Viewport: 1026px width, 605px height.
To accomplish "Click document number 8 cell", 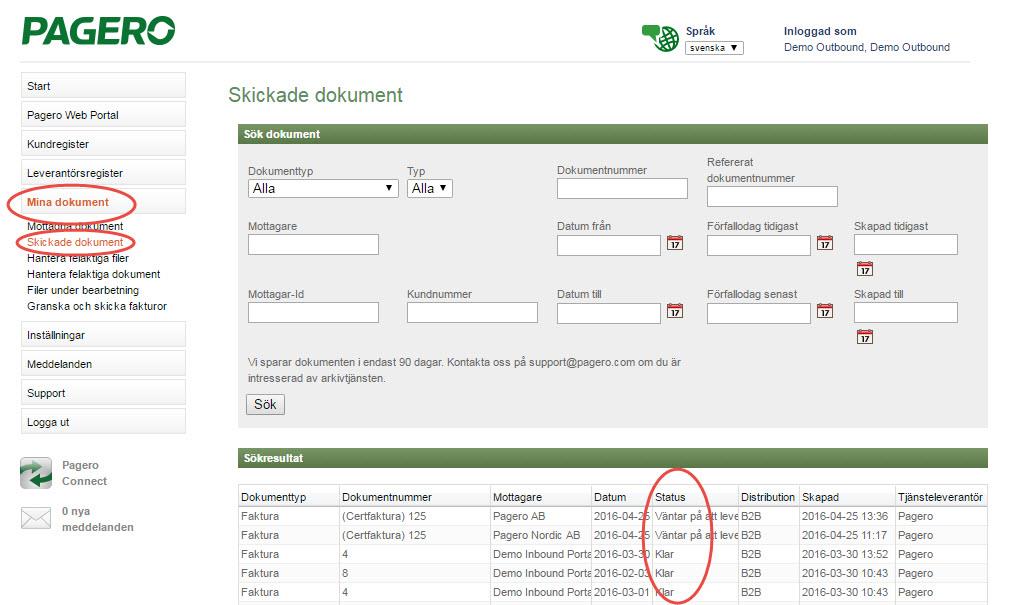I will tap(415, 573).
